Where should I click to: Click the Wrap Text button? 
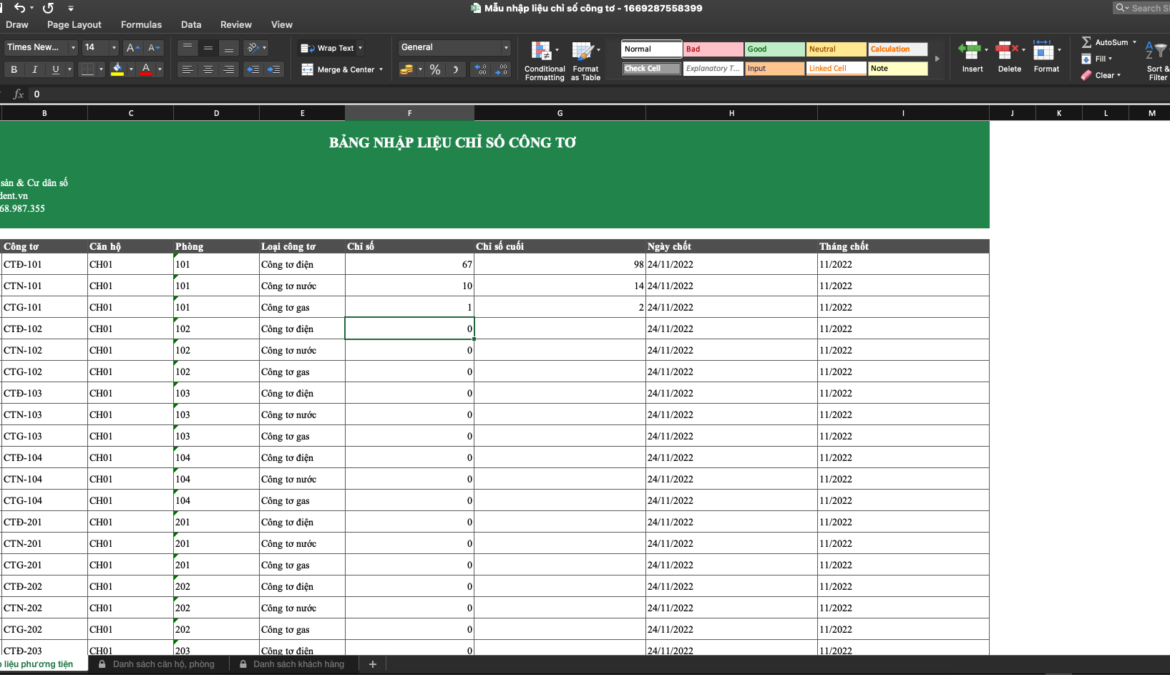tap(330, 48)
